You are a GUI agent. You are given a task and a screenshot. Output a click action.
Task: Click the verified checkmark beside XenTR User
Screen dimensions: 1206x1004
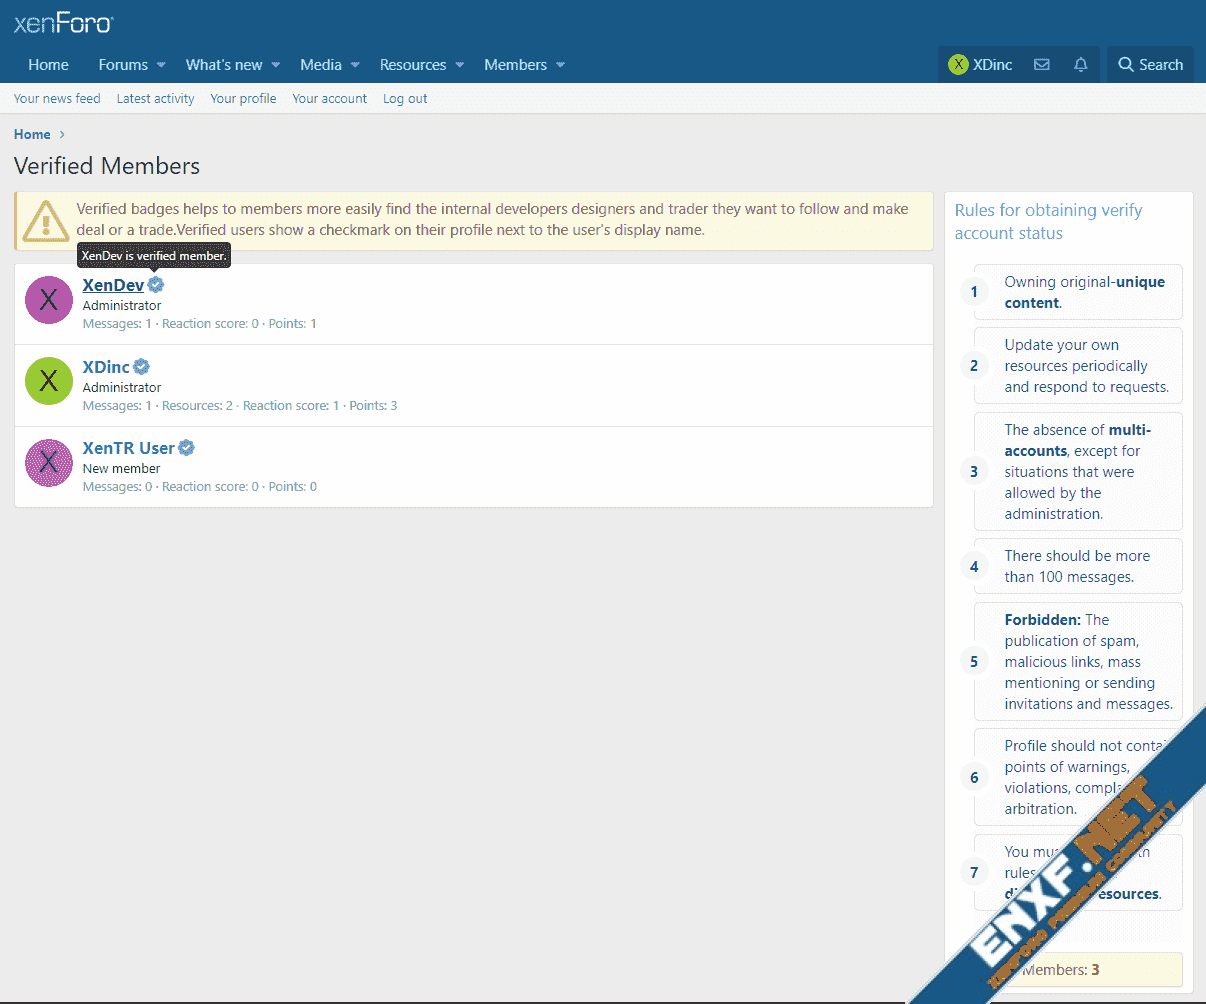click(x=186, y=448)
